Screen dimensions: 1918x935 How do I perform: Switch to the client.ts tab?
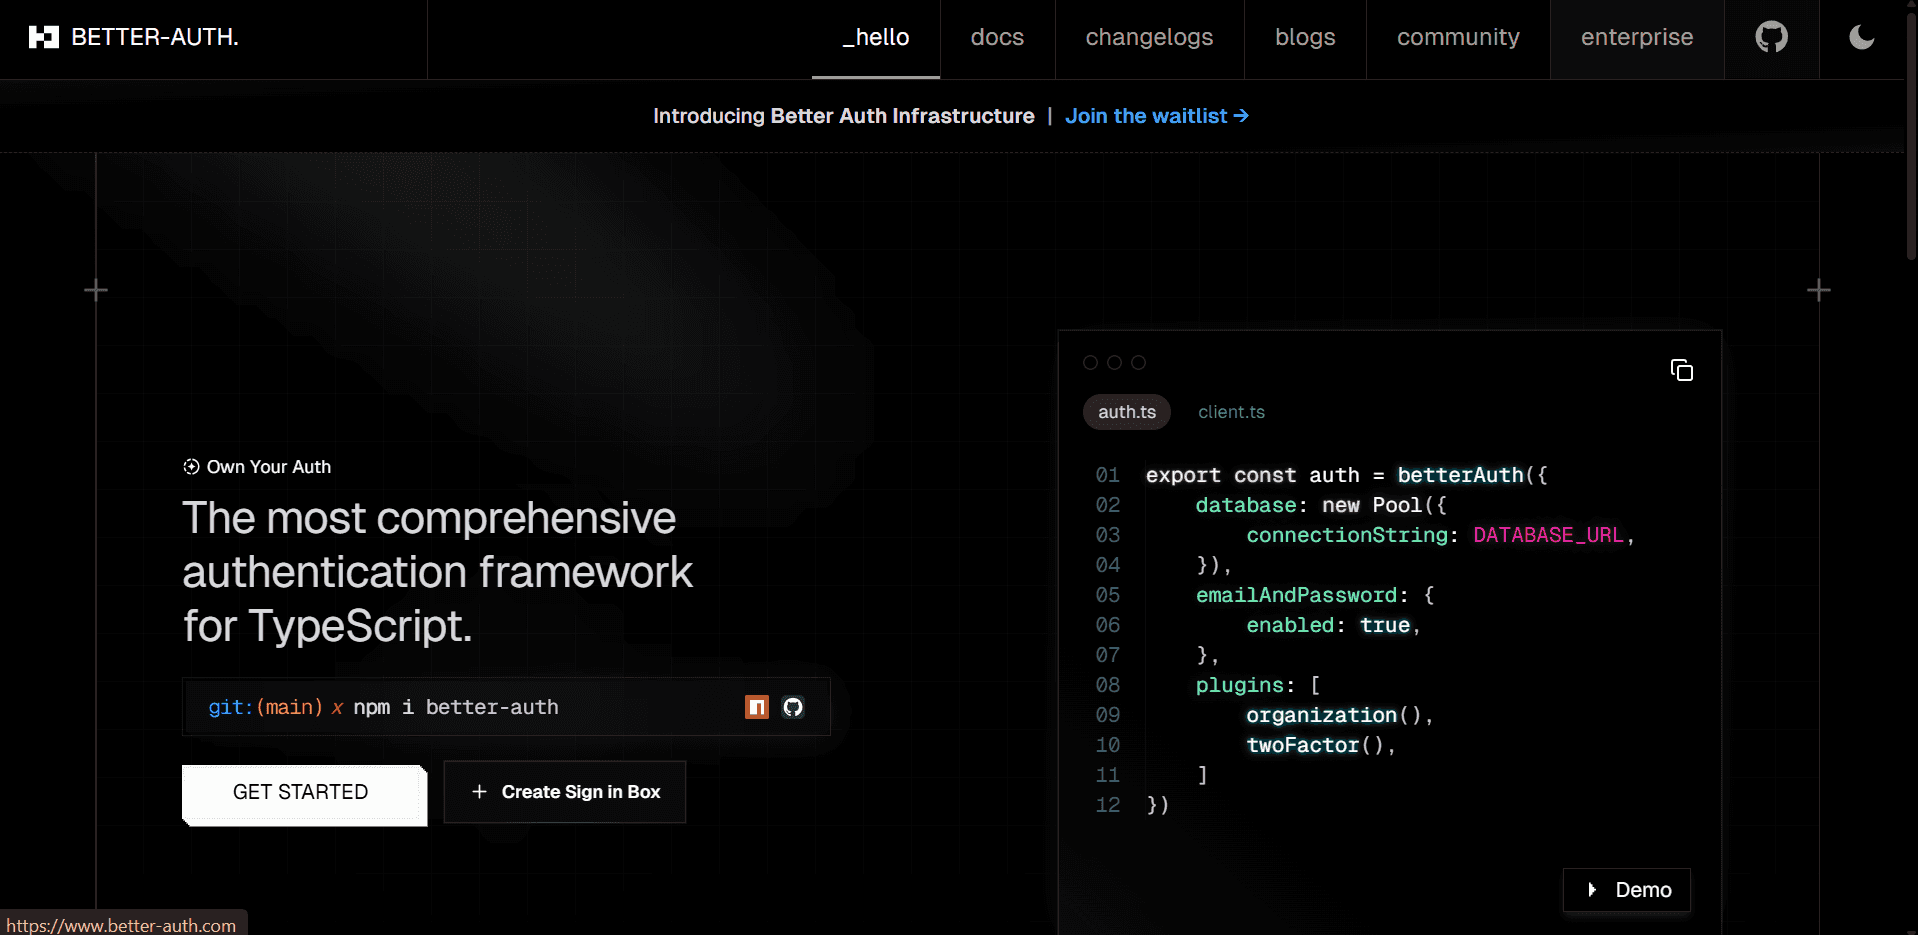click(1231, 412)
